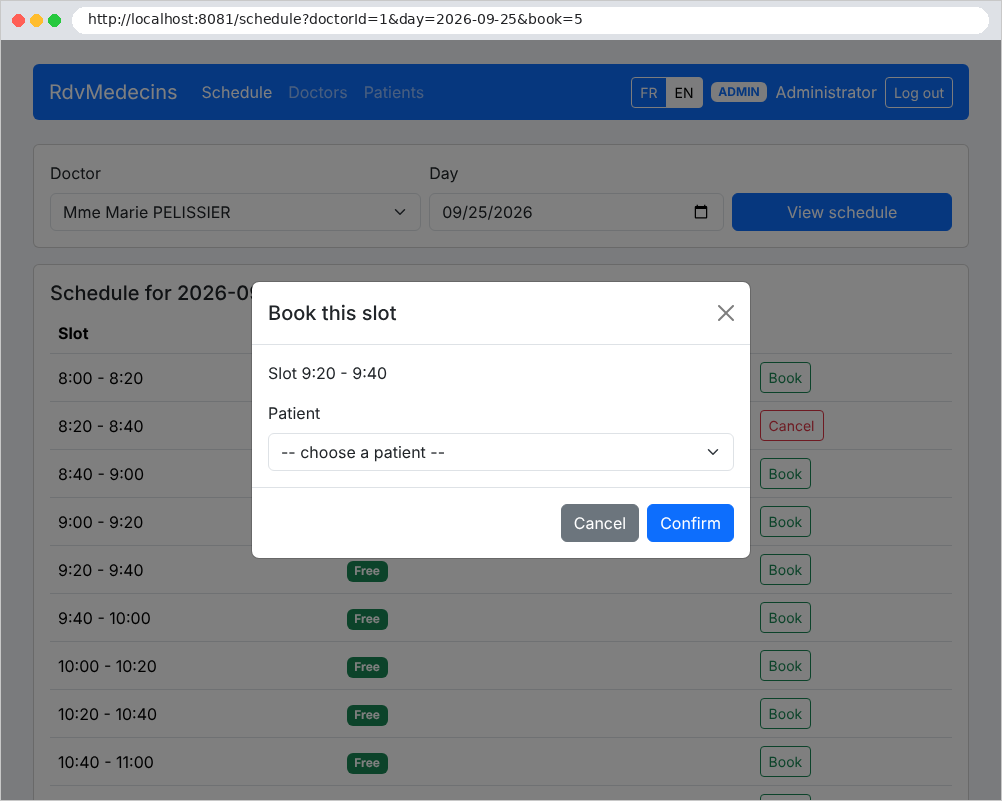Cancel the 8:20 - 8:40 appointment

point(791,426)
